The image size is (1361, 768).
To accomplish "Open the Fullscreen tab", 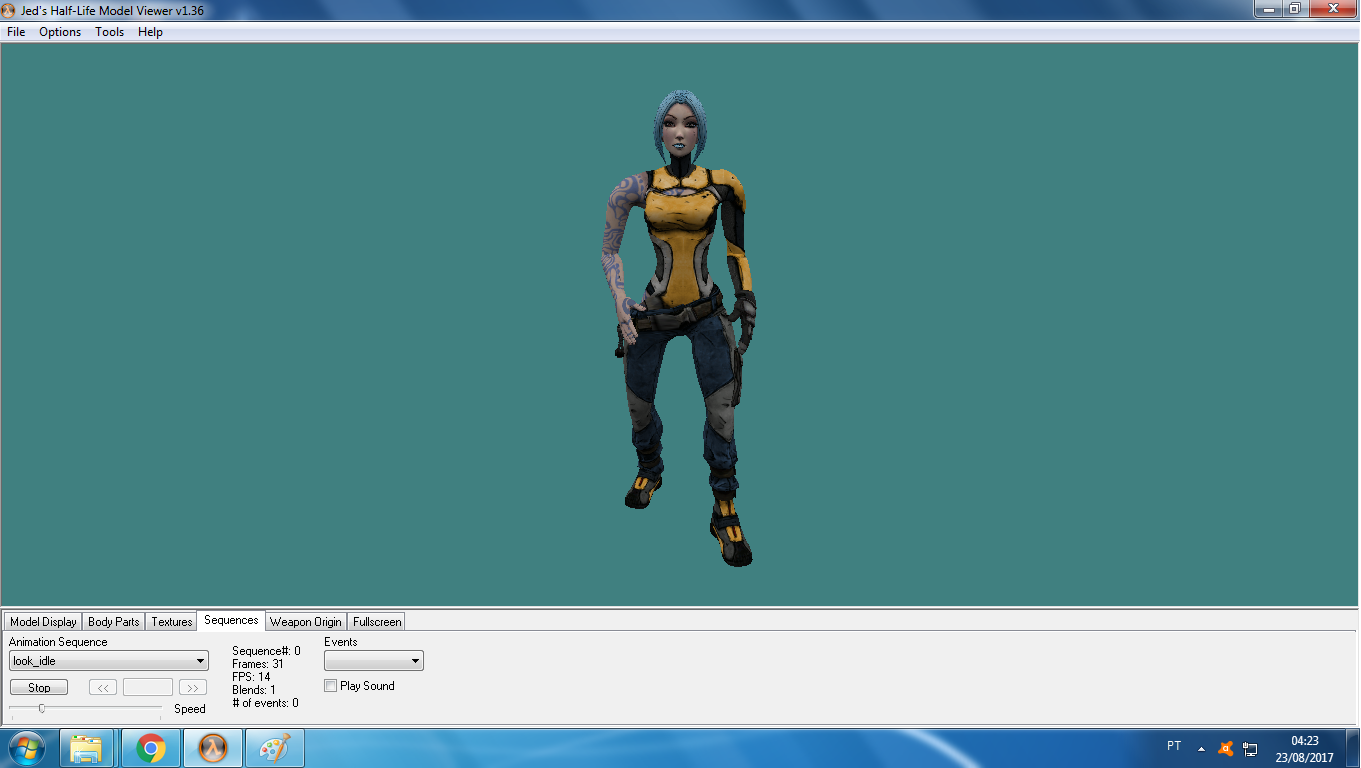I will pos(377,621).
